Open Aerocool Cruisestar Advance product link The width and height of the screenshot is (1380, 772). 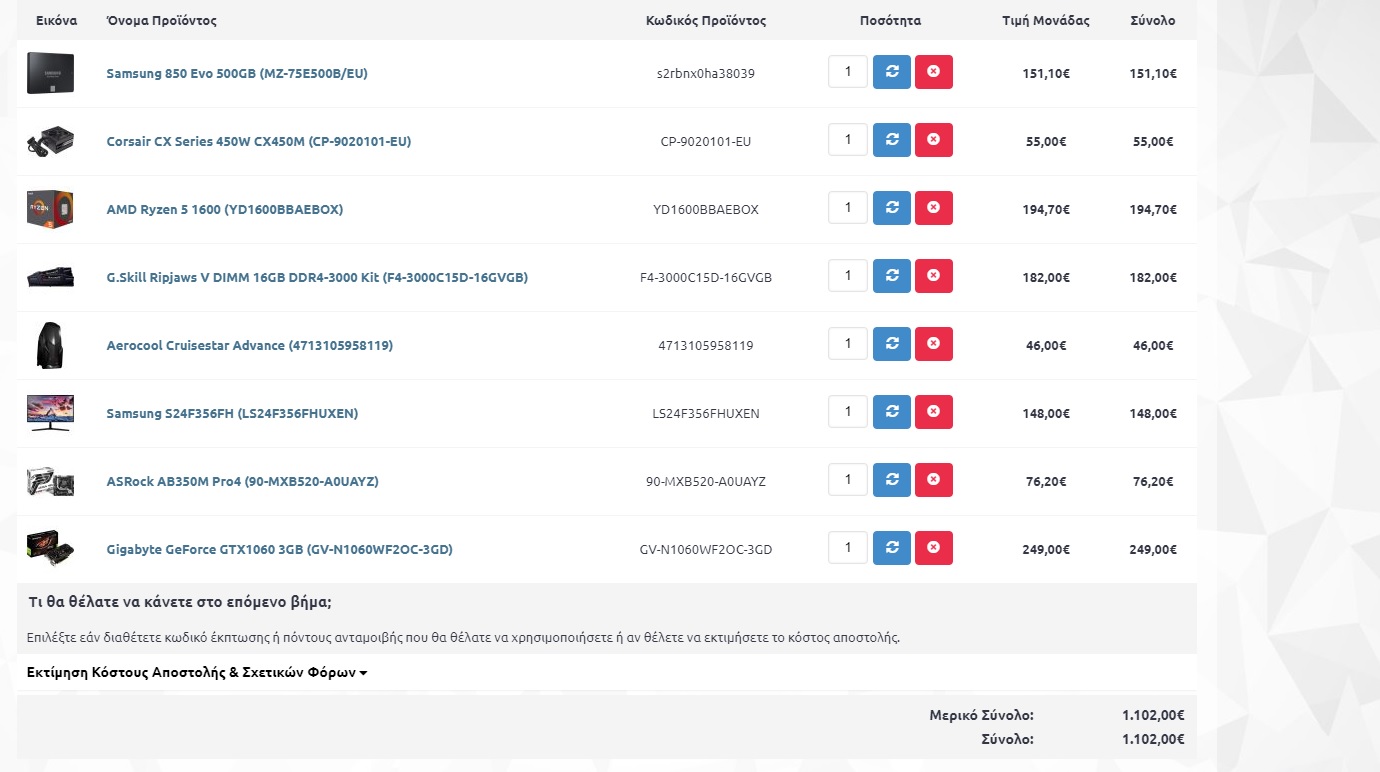pos(250,345)
